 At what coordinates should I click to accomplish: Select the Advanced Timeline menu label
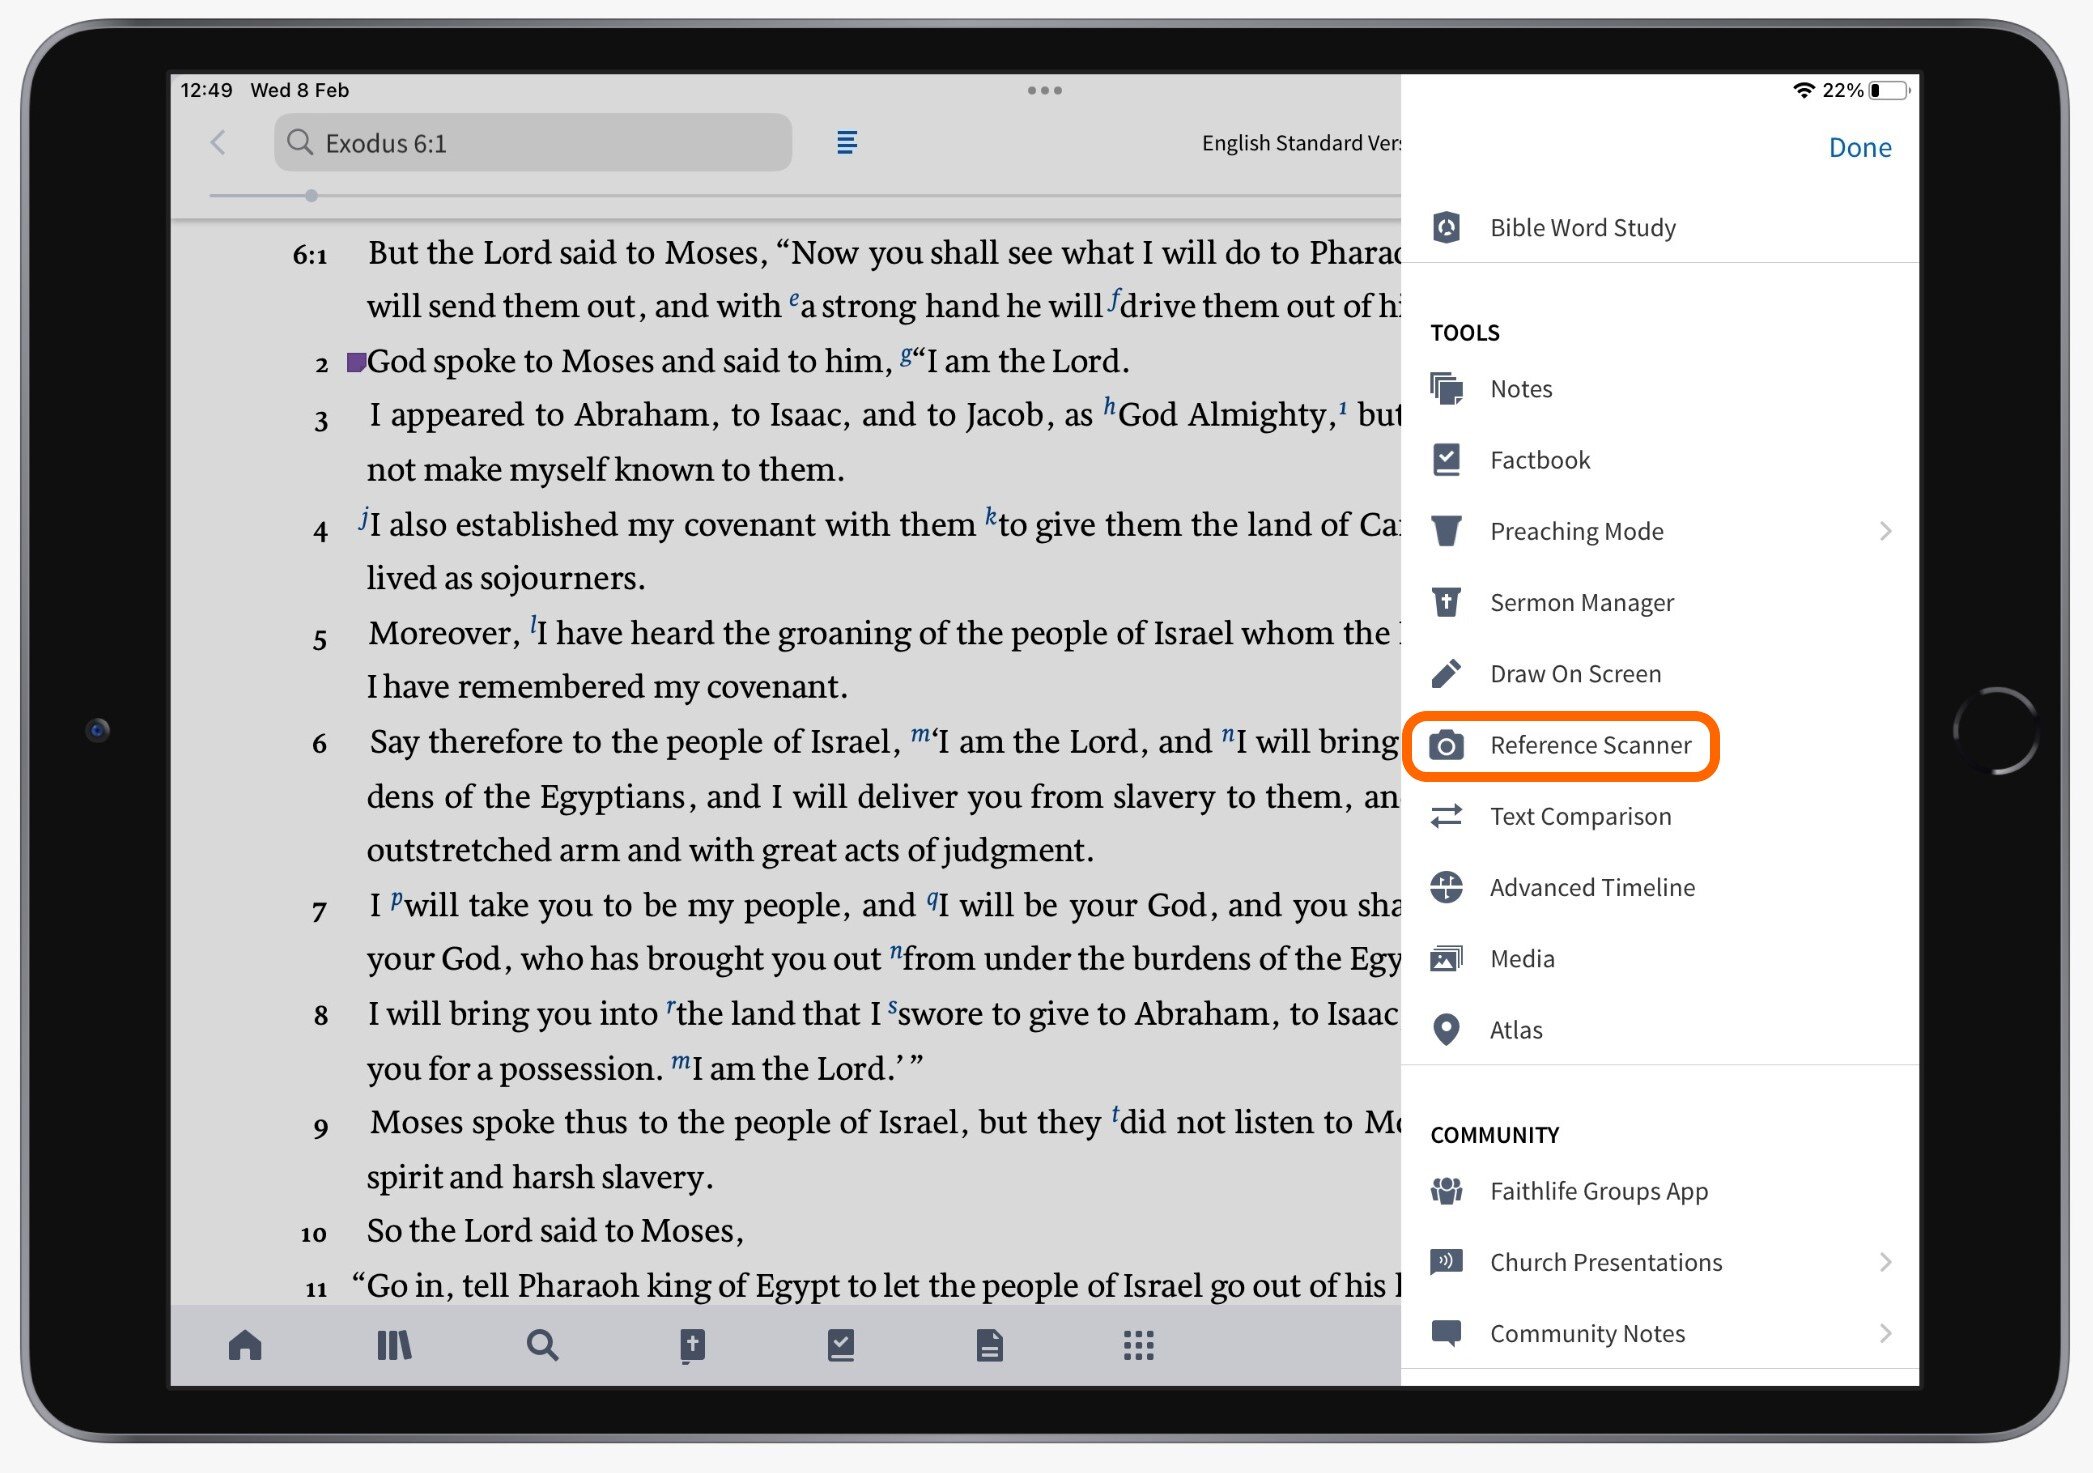(1592, 887)
